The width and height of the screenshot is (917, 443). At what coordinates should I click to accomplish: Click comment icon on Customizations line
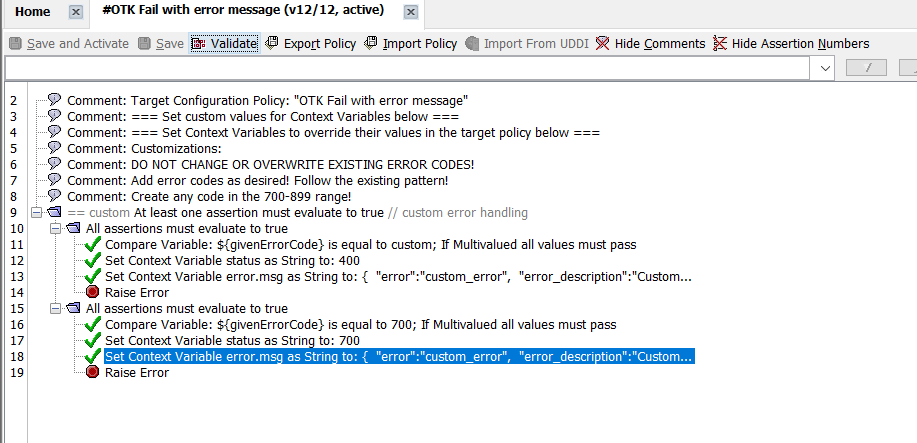[54, 147]
